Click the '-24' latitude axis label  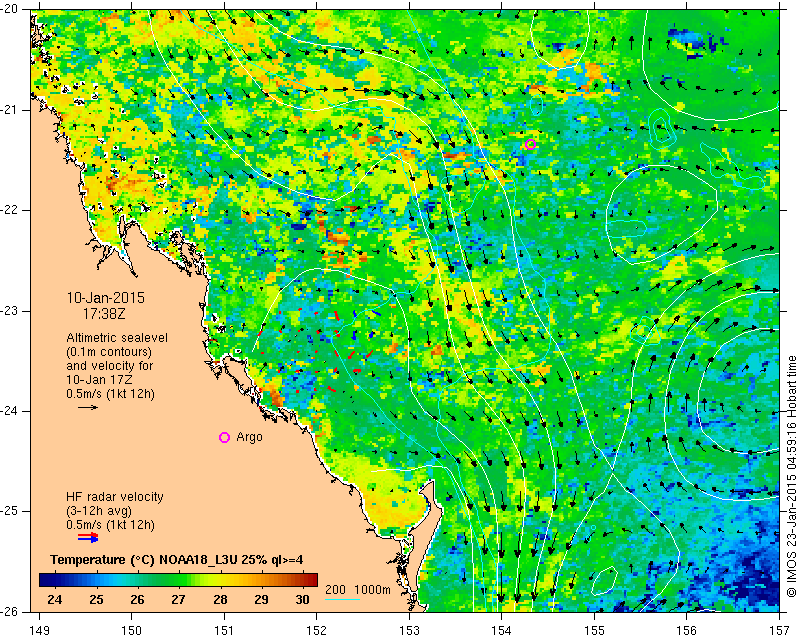[x=9, y=411]
